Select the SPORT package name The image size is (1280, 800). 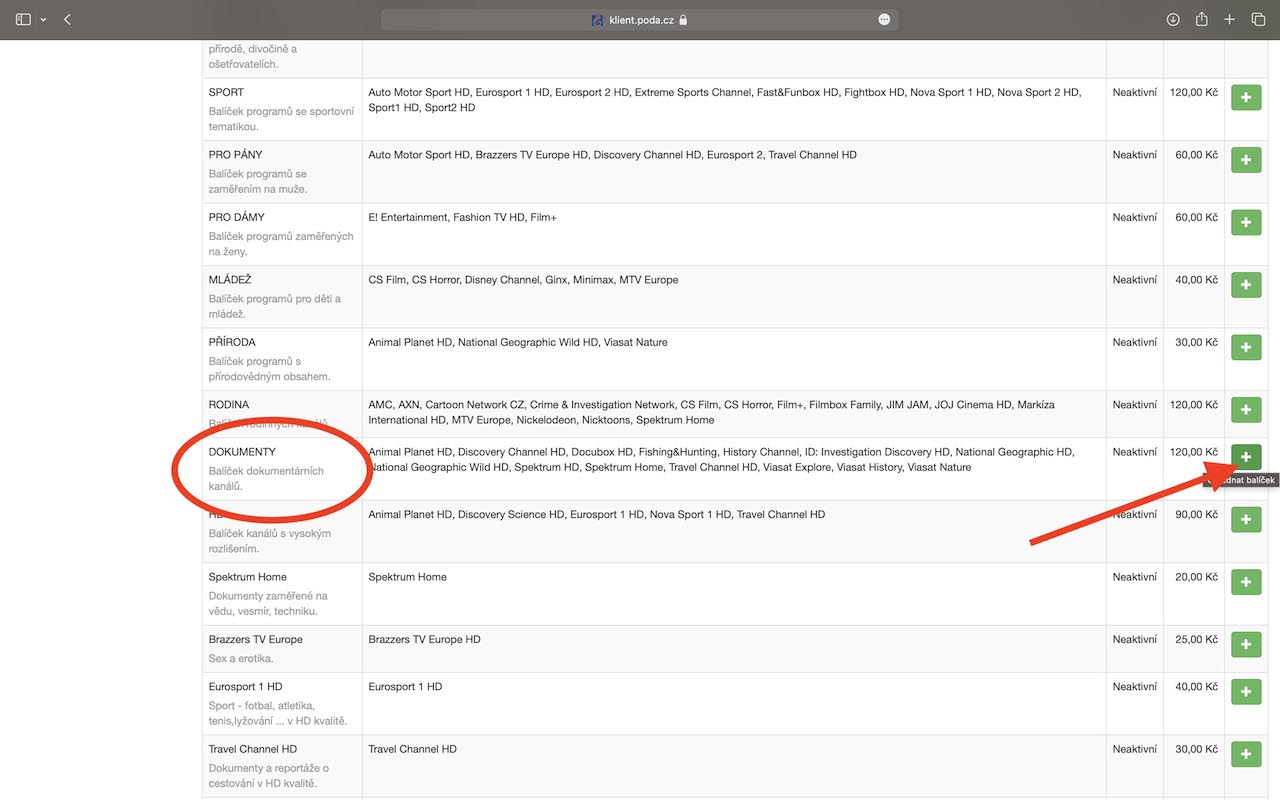pyautogui.click(x=226, y=92)
